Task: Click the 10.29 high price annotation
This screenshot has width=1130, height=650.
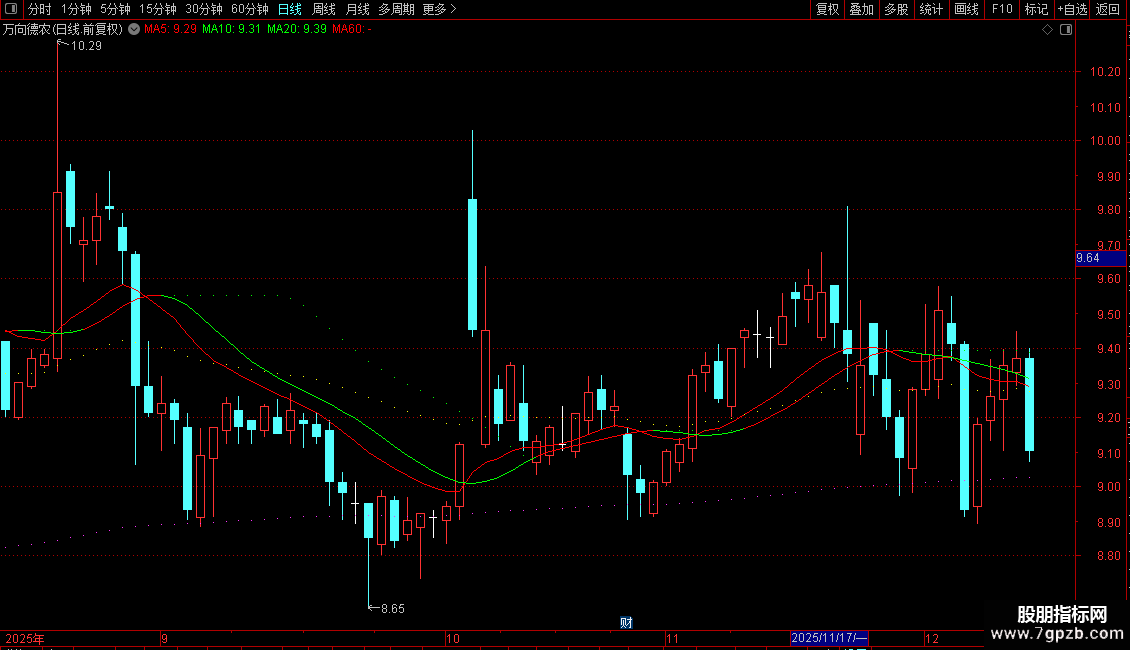Action: point(86,45)
